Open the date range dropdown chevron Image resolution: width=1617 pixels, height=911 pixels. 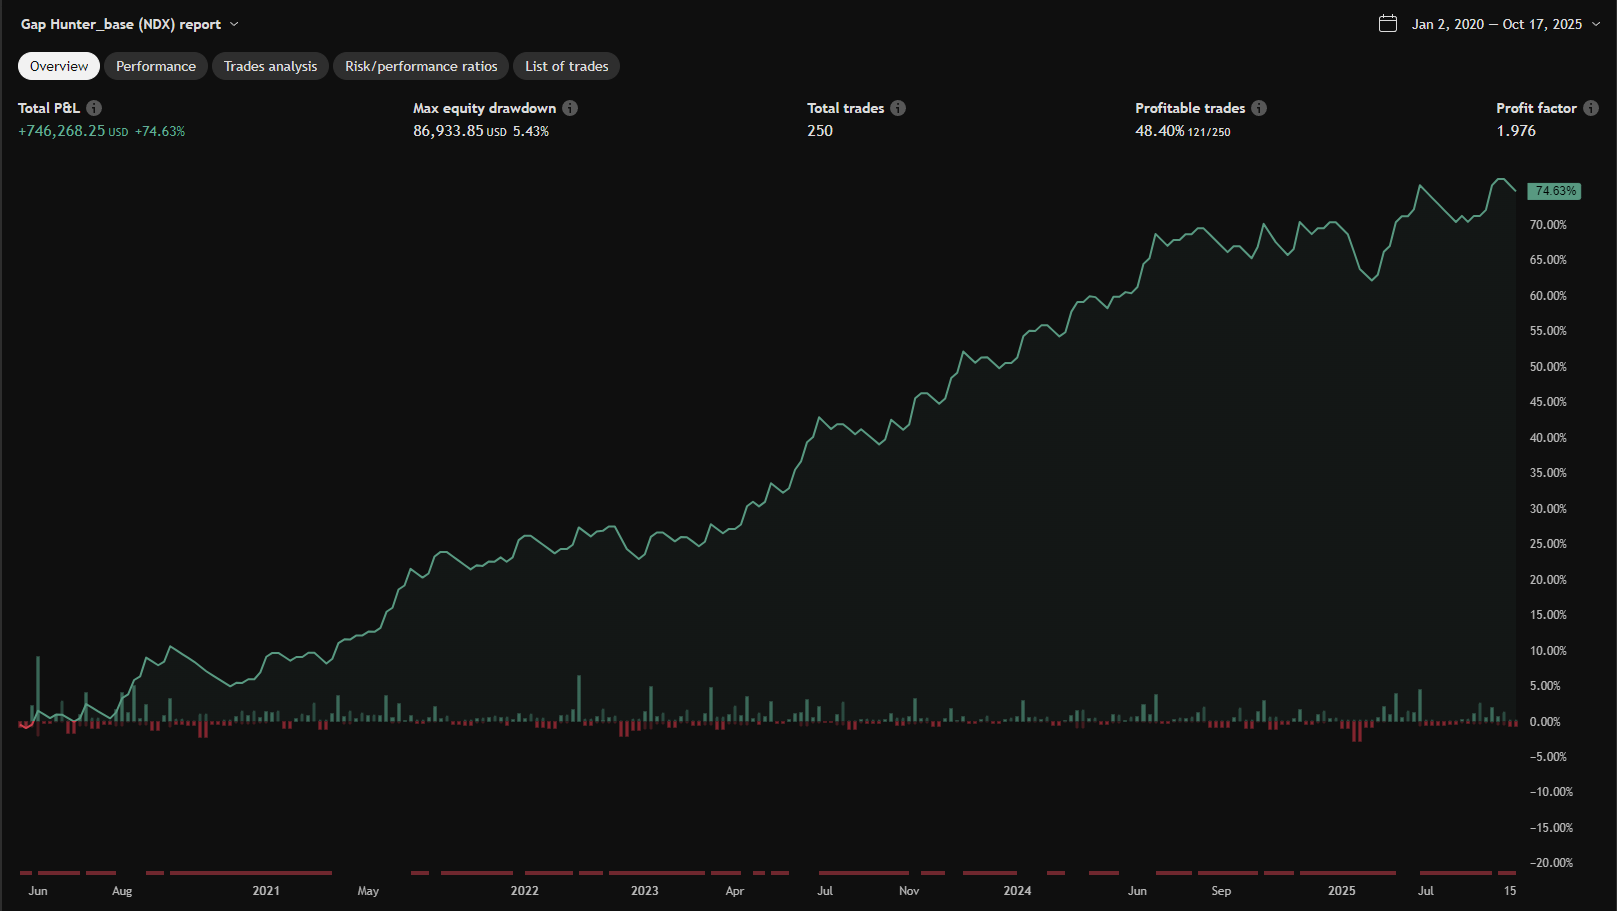tap(1596, 24)
